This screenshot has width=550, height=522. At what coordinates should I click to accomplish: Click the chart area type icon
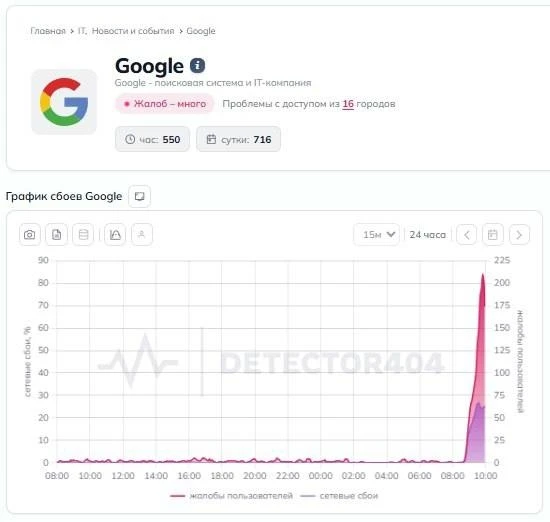115,234
